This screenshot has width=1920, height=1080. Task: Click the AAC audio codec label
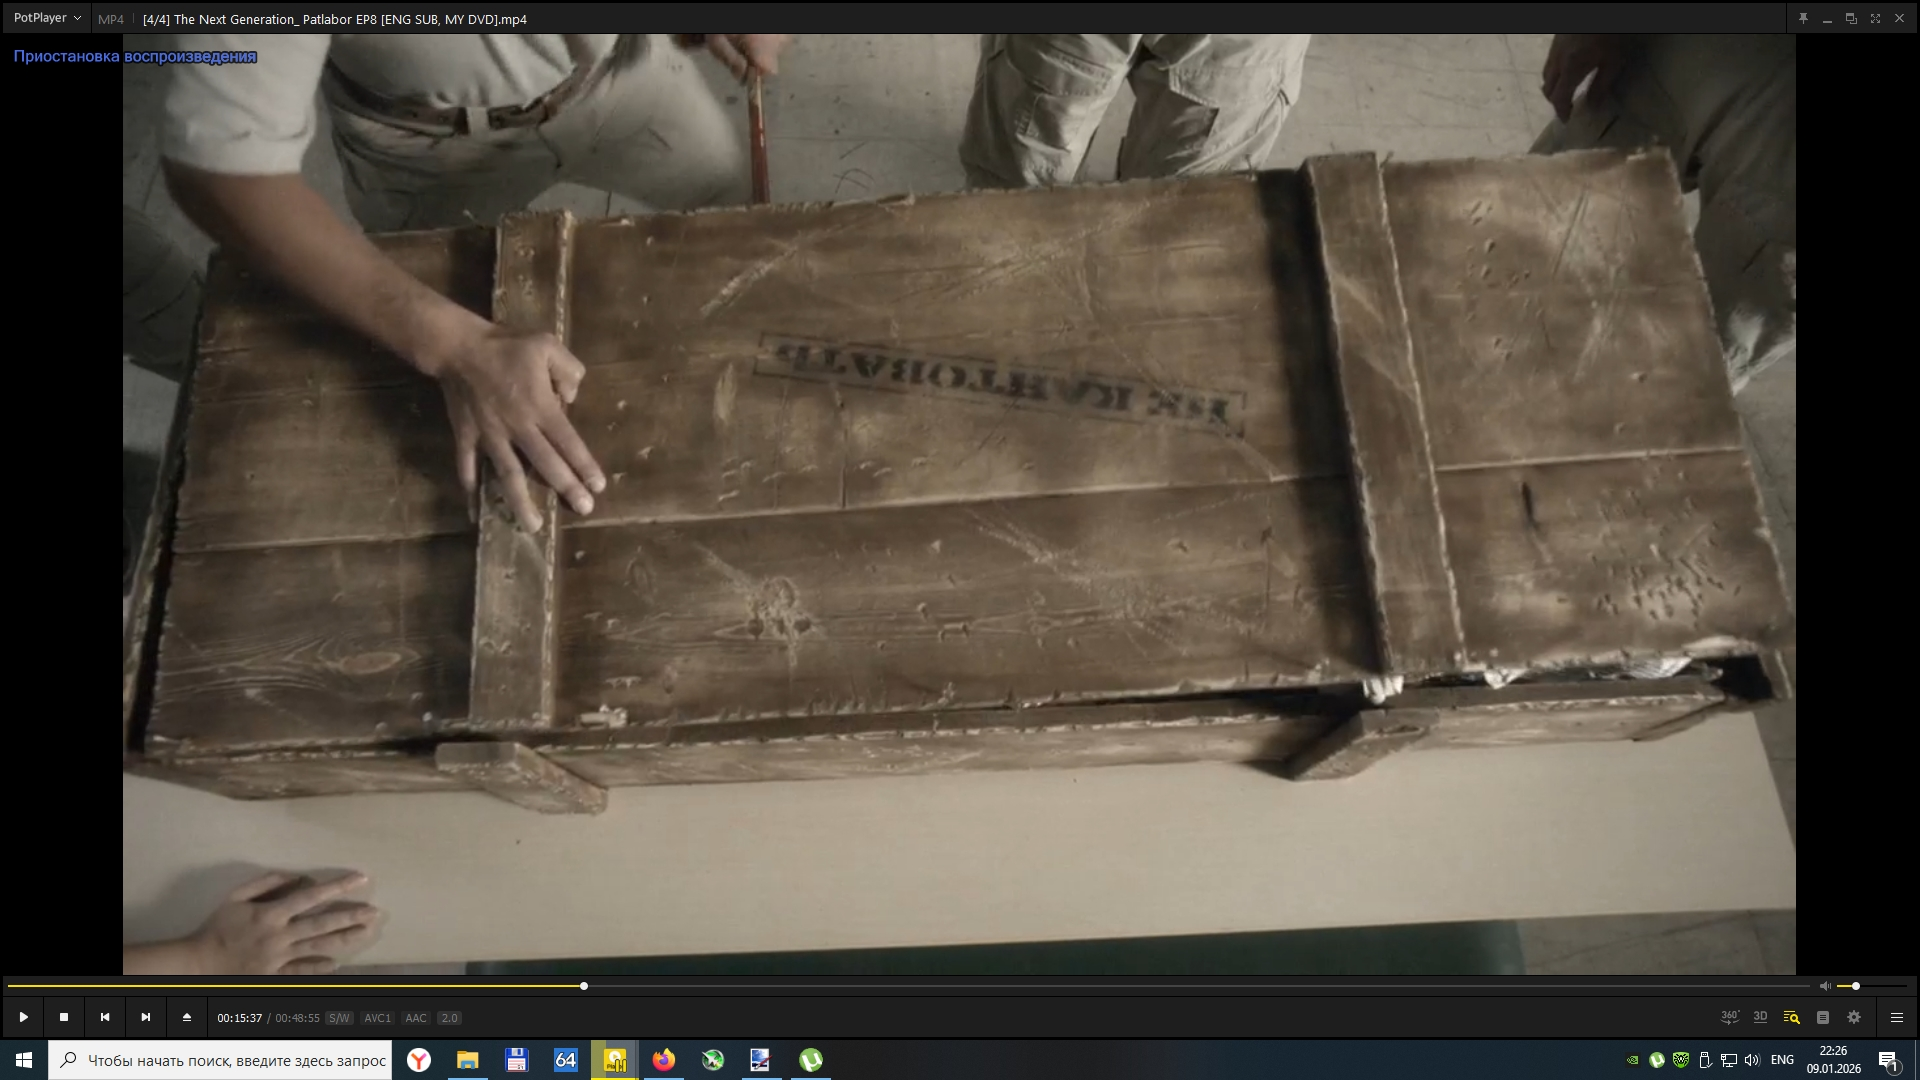point(416,1018)
